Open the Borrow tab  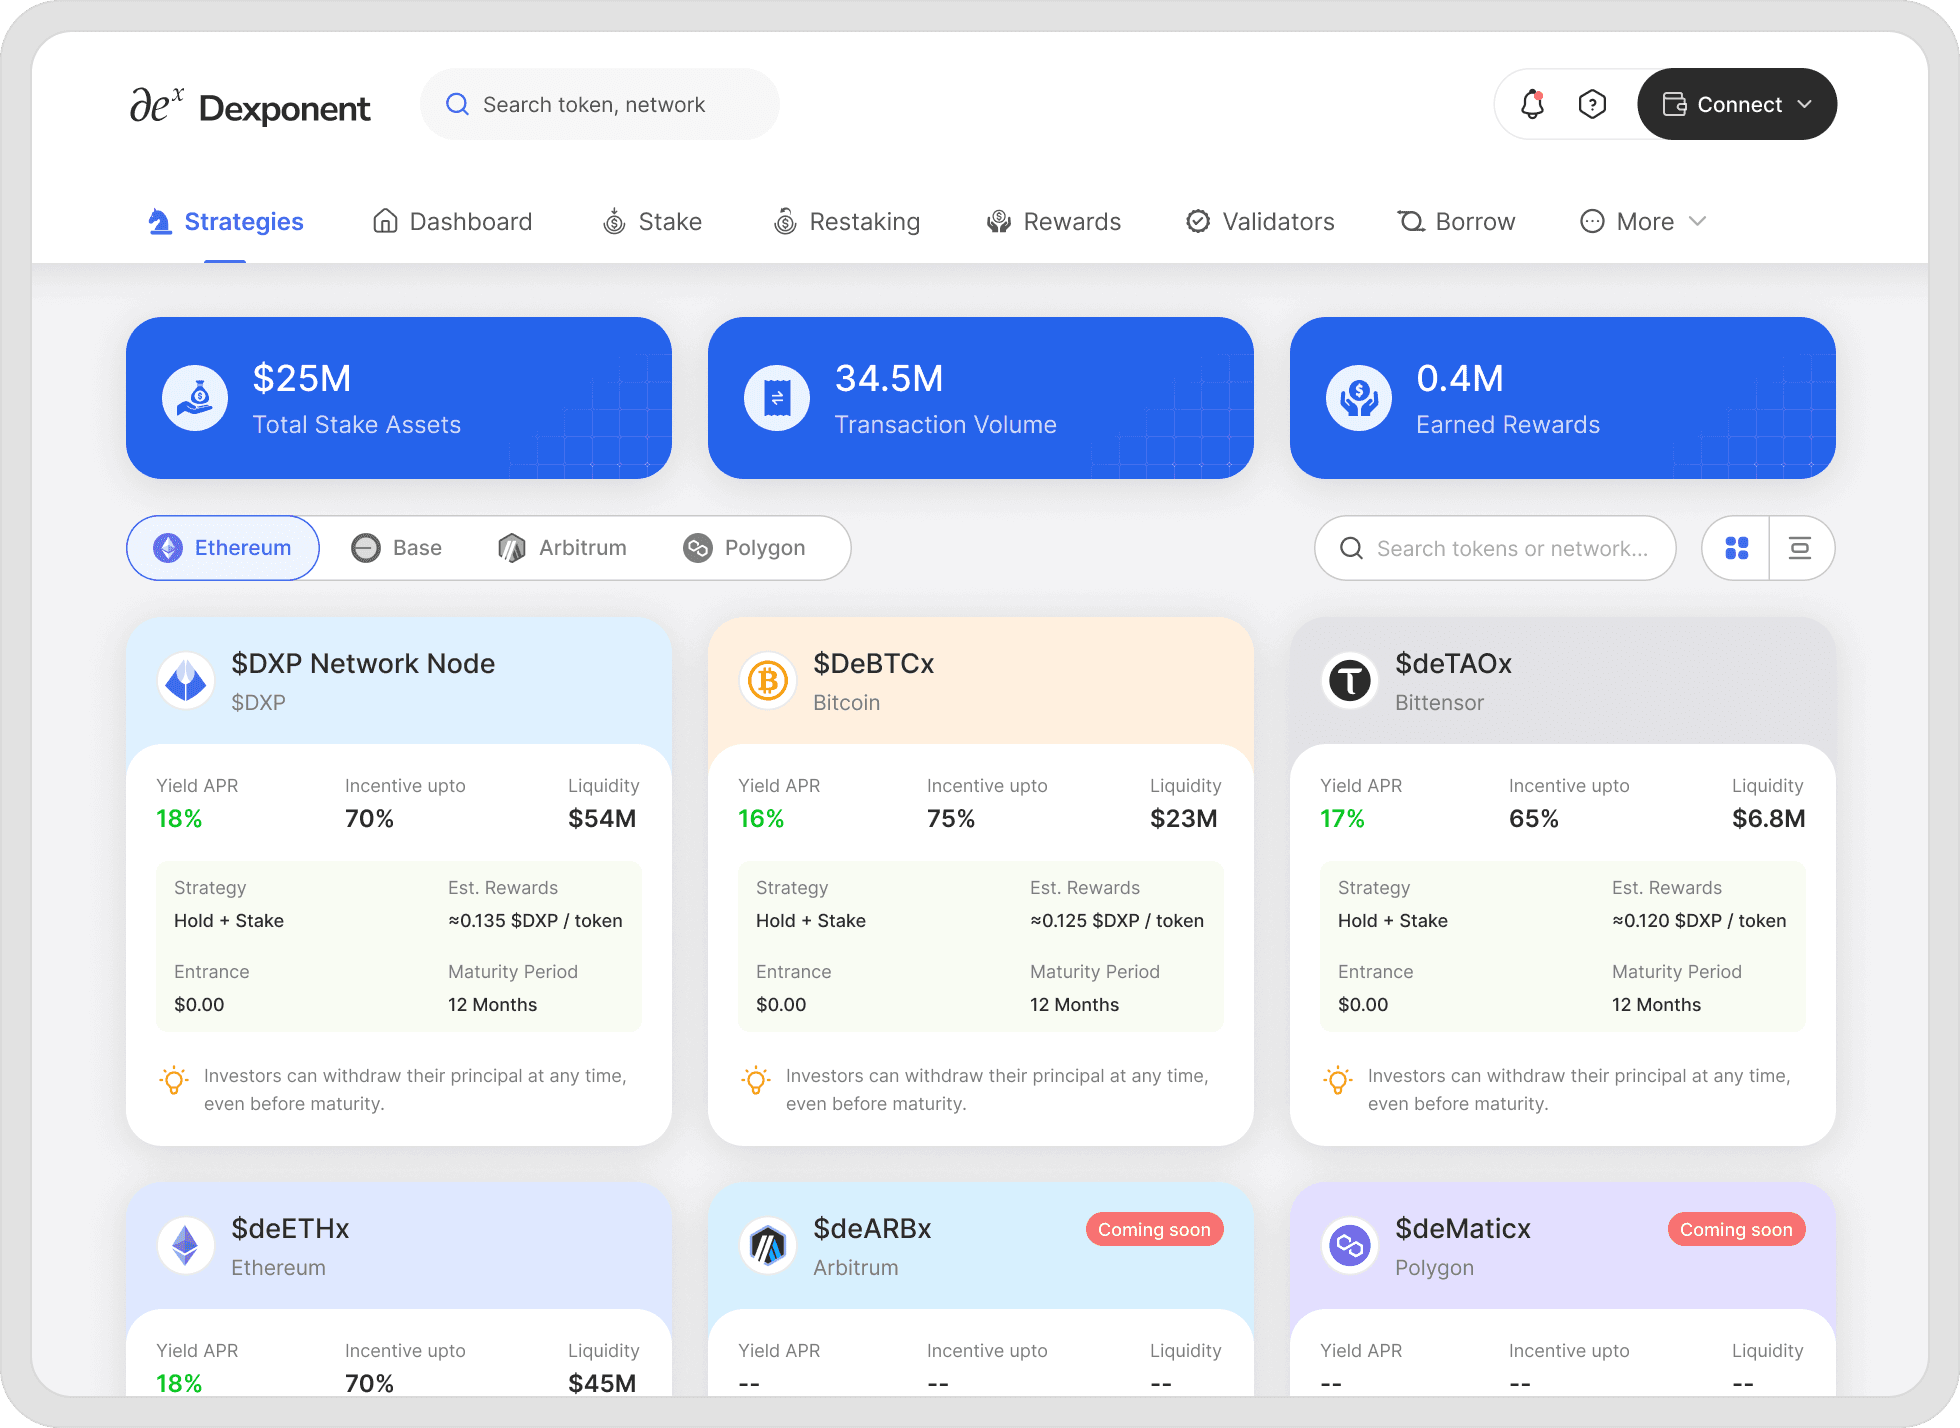coord(1456,221)
